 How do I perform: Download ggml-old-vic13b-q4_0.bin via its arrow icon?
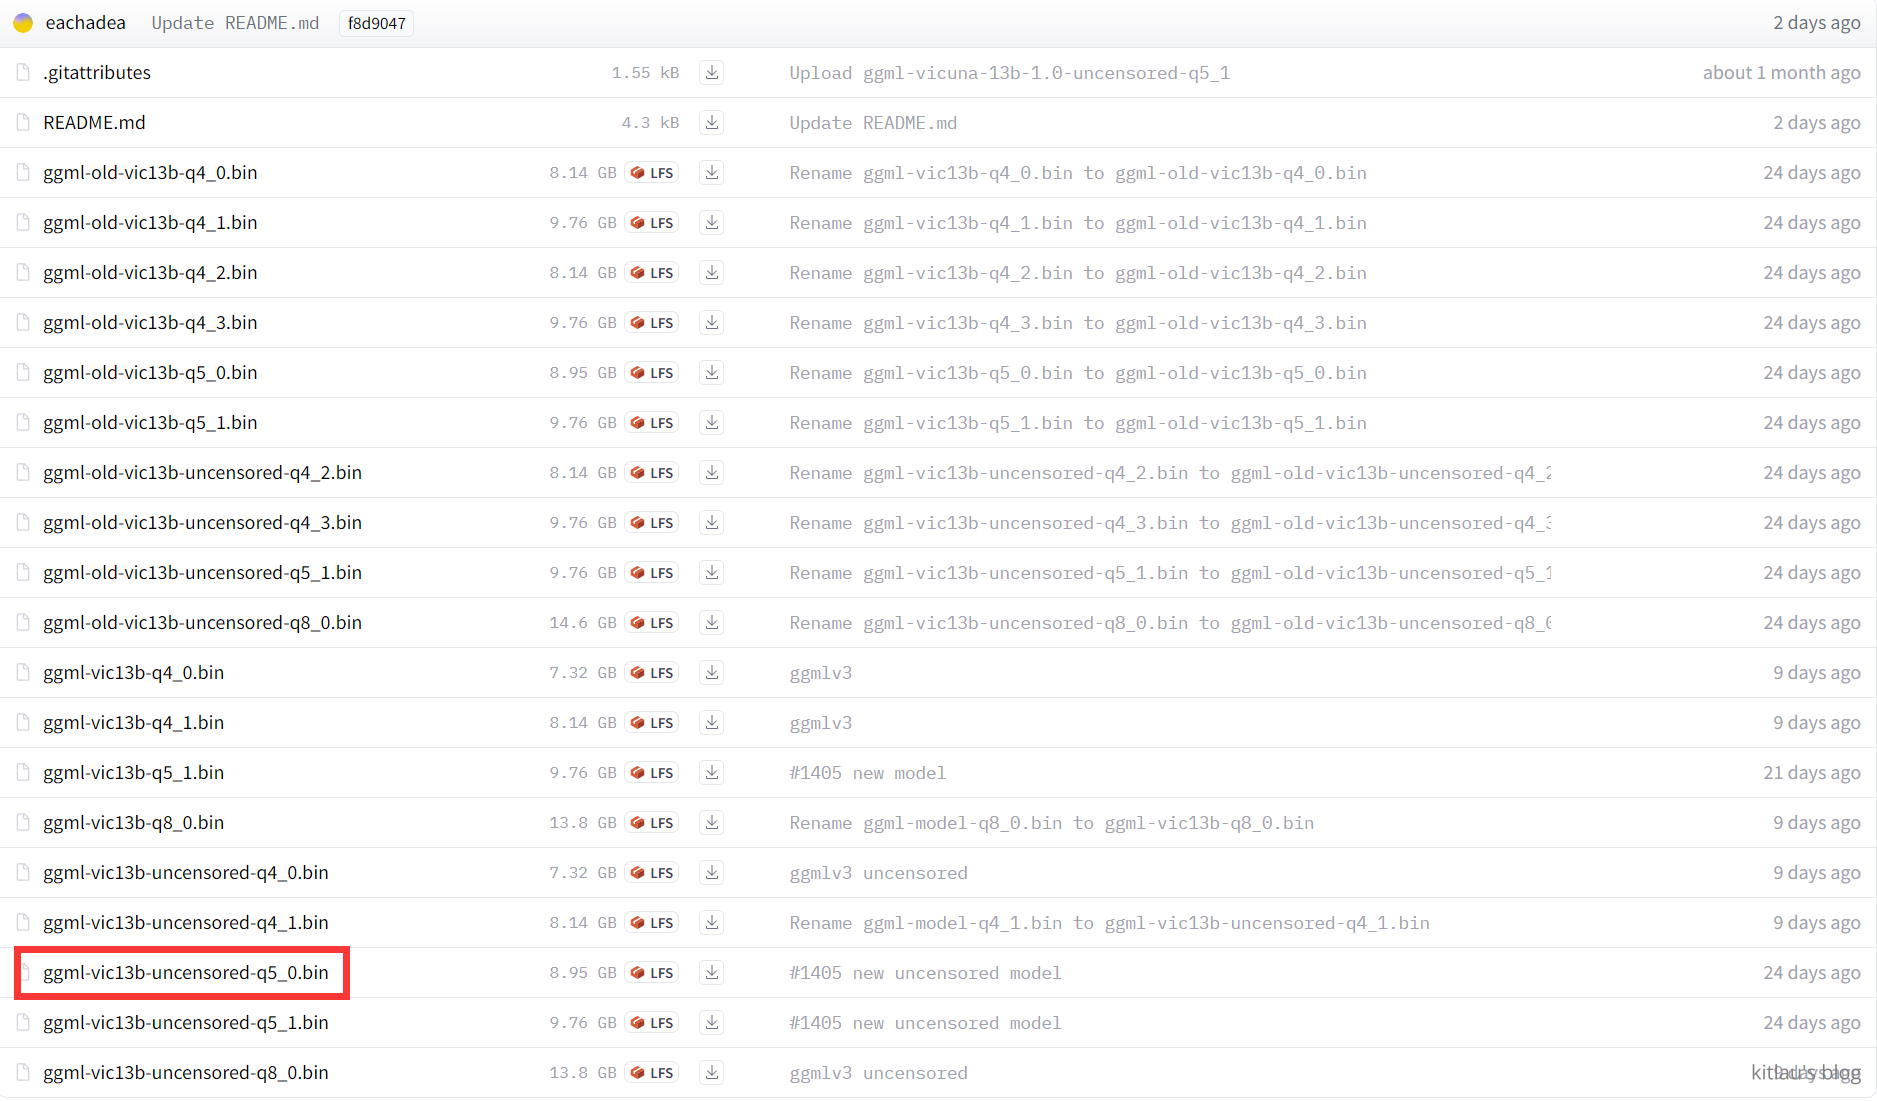click(x=711, y=173)
